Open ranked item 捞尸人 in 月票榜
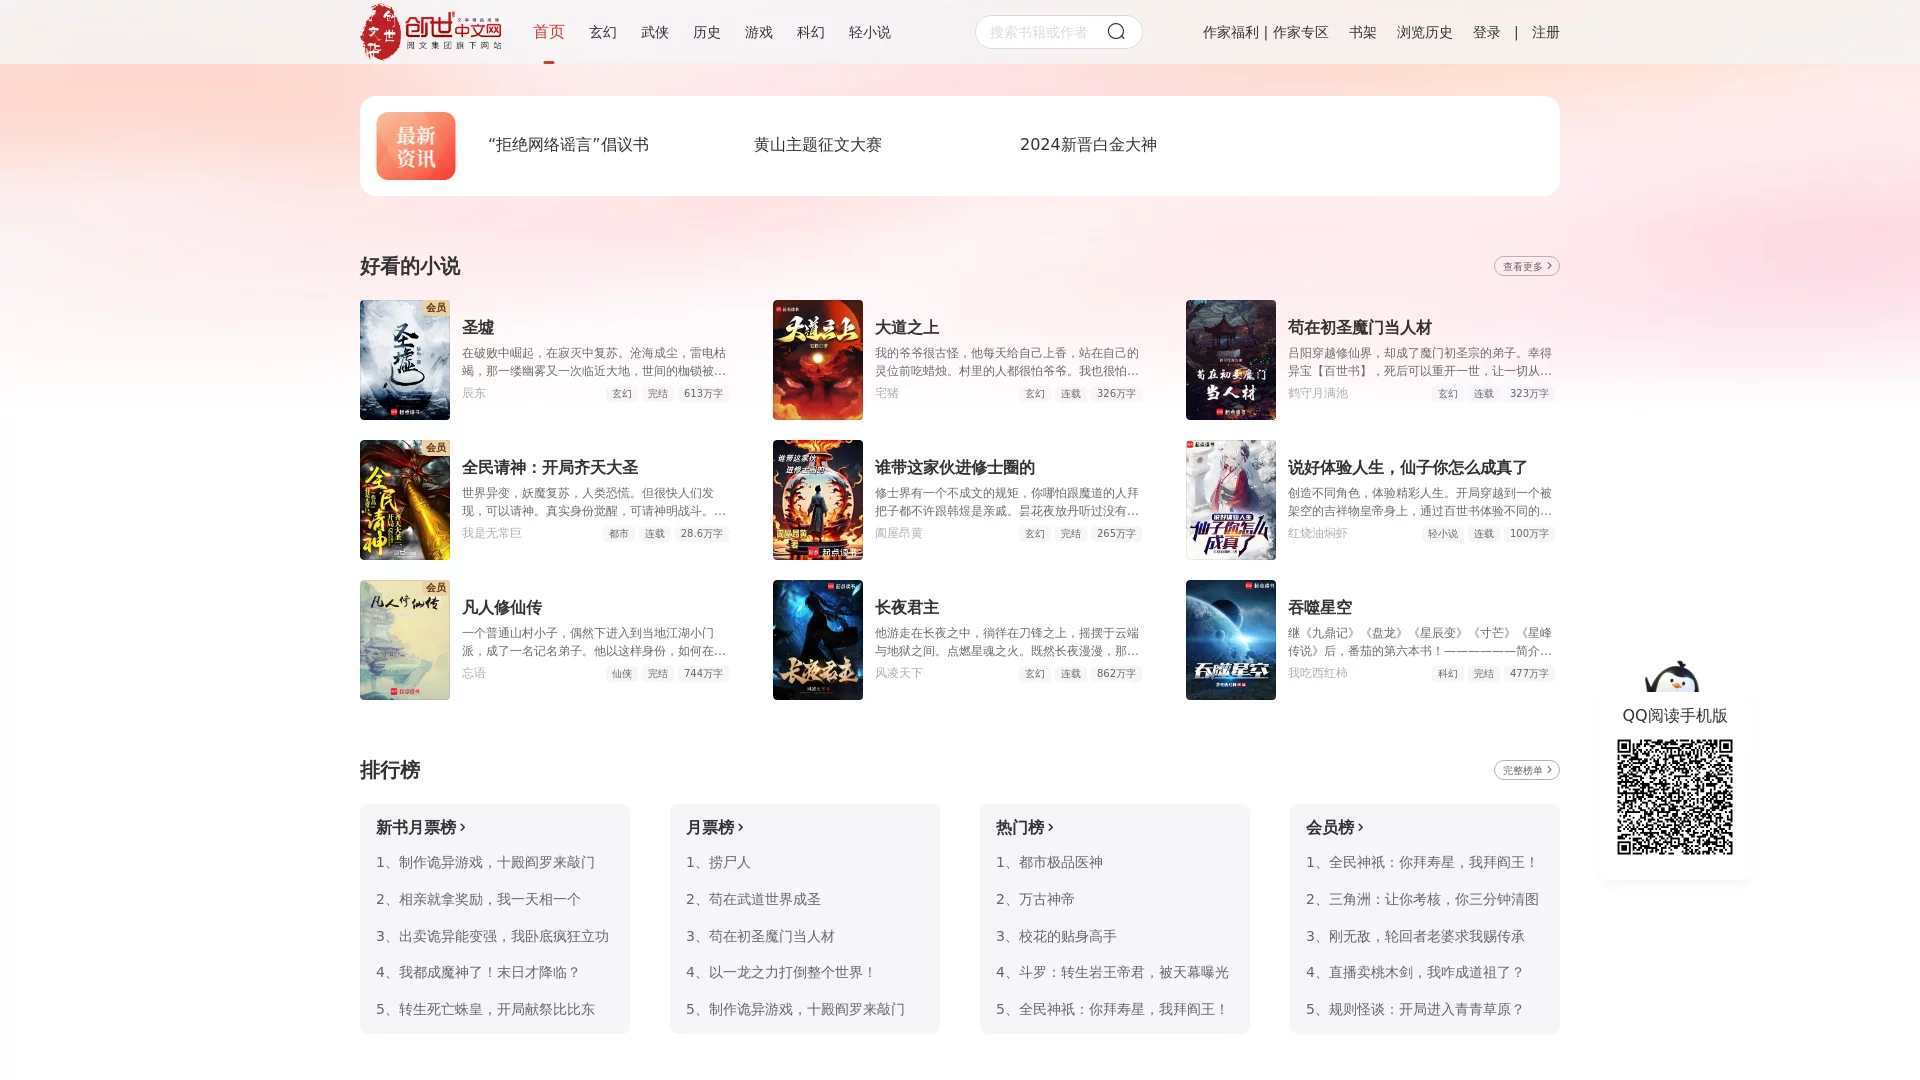 click(725, 862)
